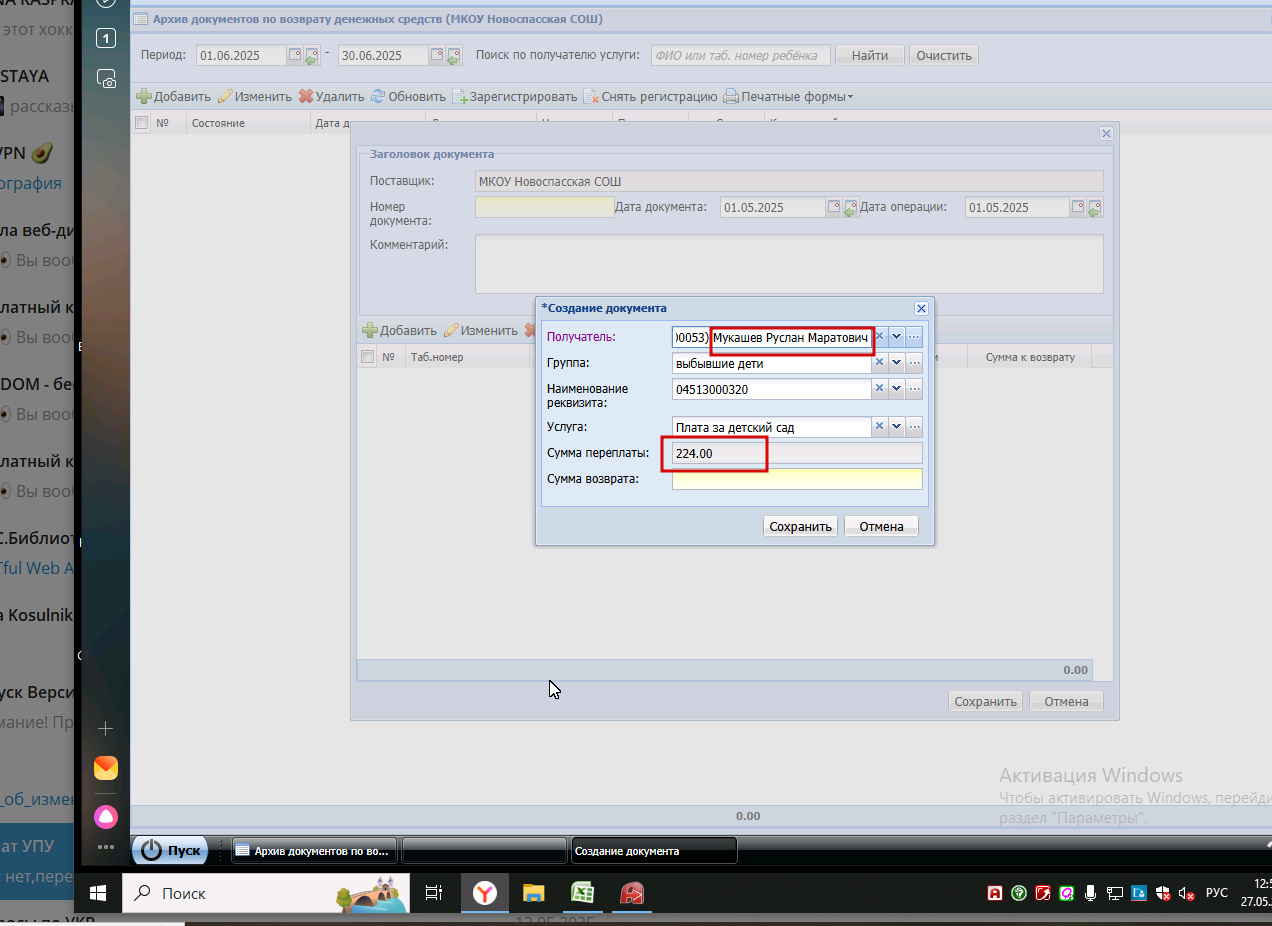Open Excel from Windows taskbar
This screenshot has width=1272, height=926.
click(x=583, y=893)
